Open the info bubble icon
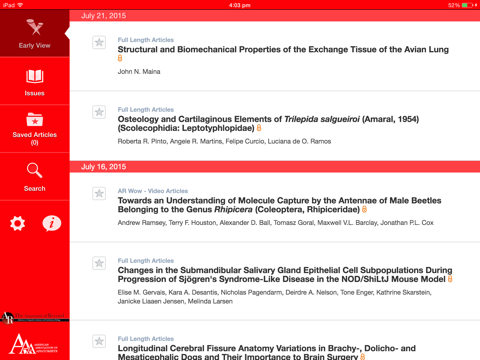The width and height of the screenshot is (480, 360). (52, 223)
